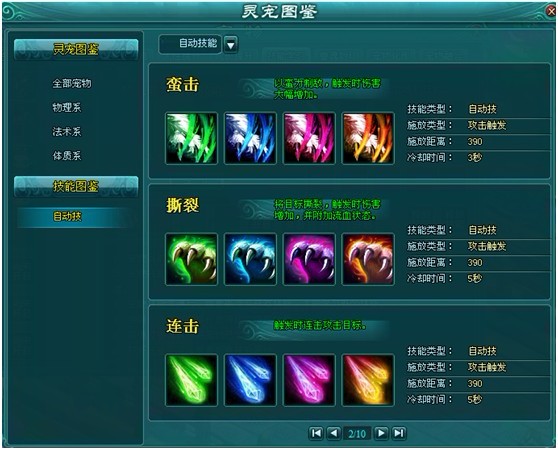Choose the magenta 撕裂 claw icon

[x=309, y=259]
